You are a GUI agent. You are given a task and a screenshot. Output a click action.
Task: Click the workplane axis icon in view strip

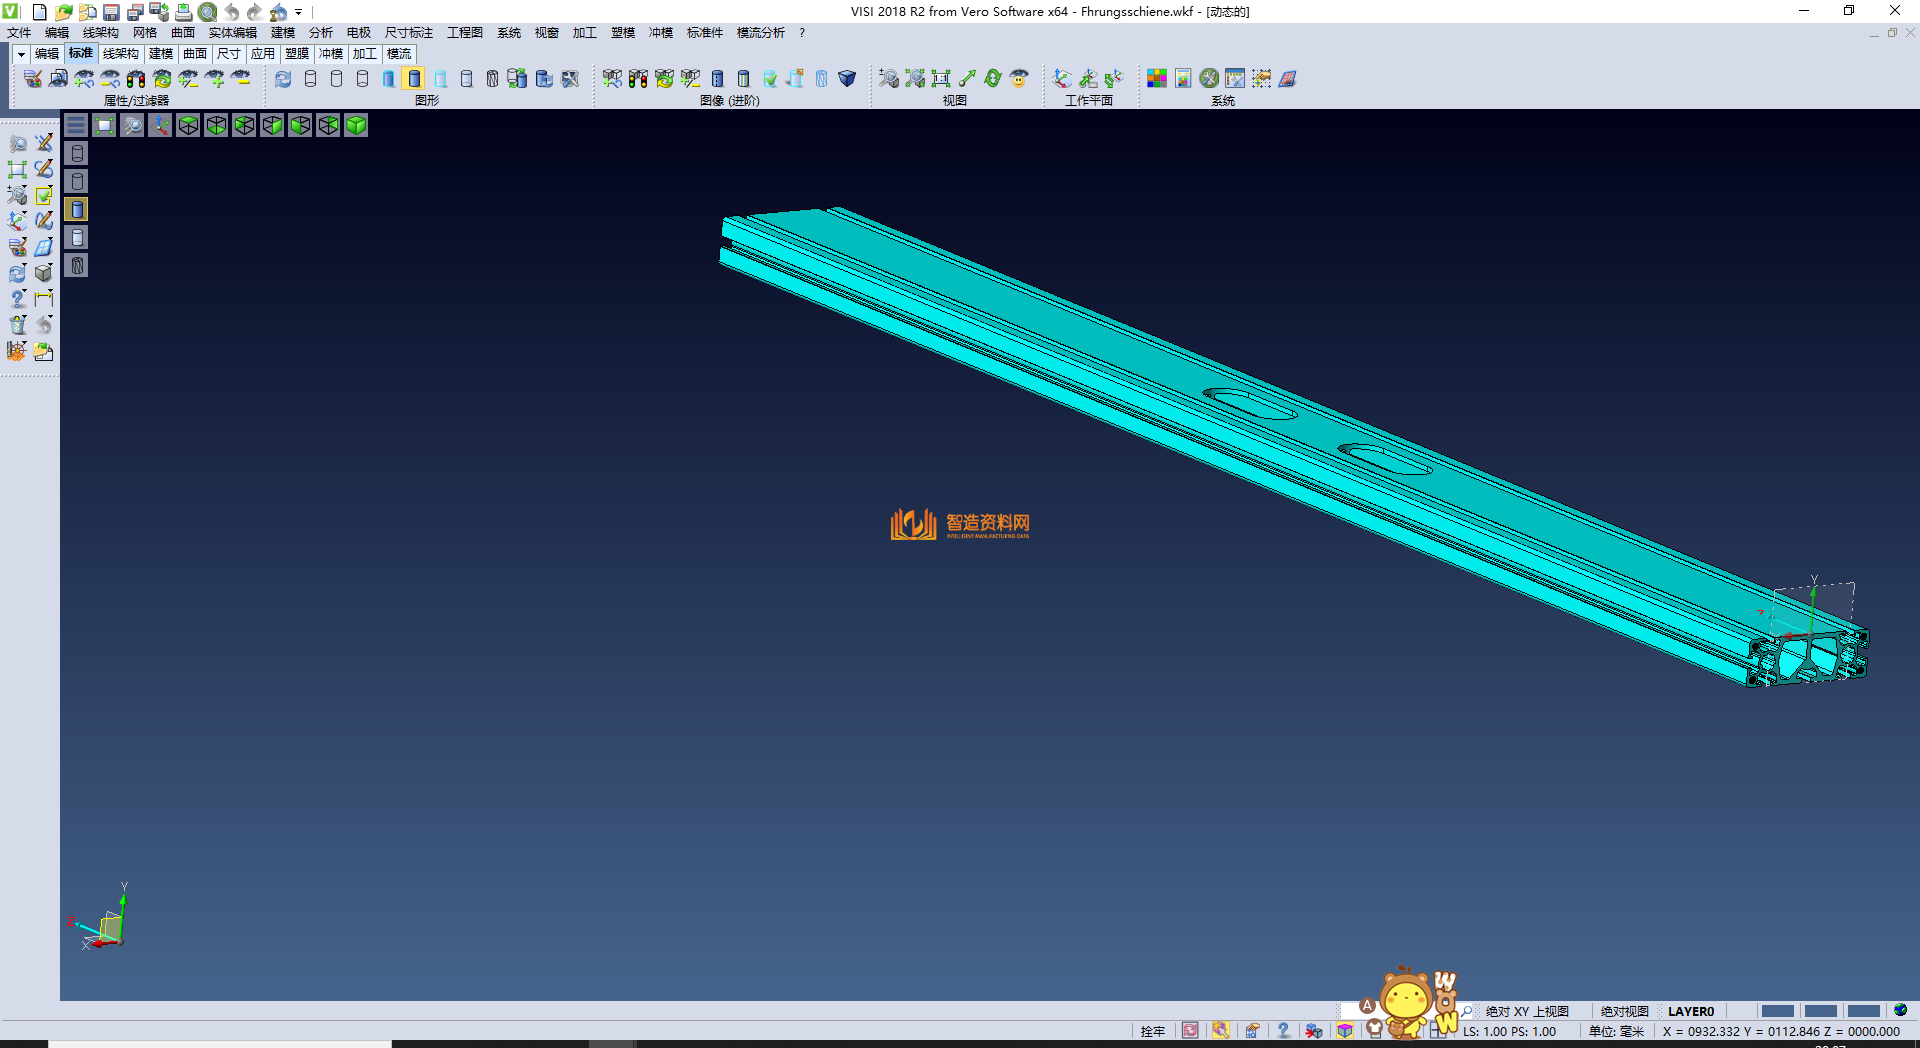160,125
